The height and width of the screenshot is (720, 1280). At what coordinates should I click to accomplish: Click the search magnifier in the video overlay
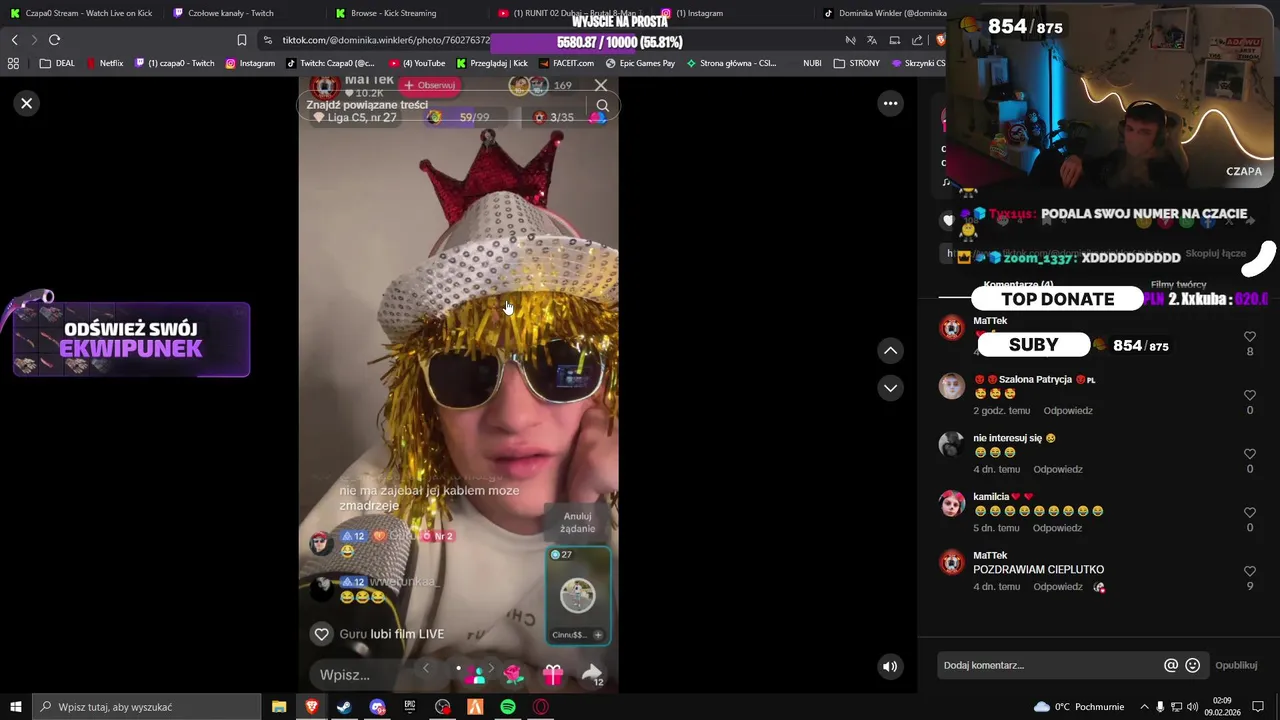pos(602,105)
